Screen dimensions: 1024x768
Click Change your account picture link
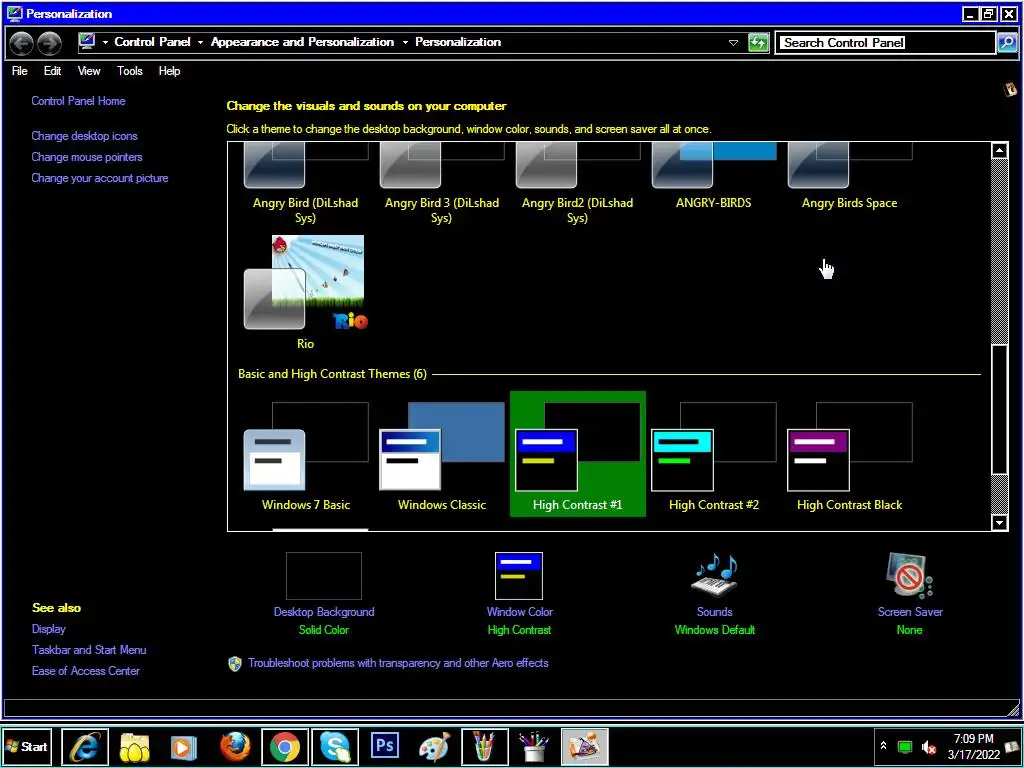(100, 178)
